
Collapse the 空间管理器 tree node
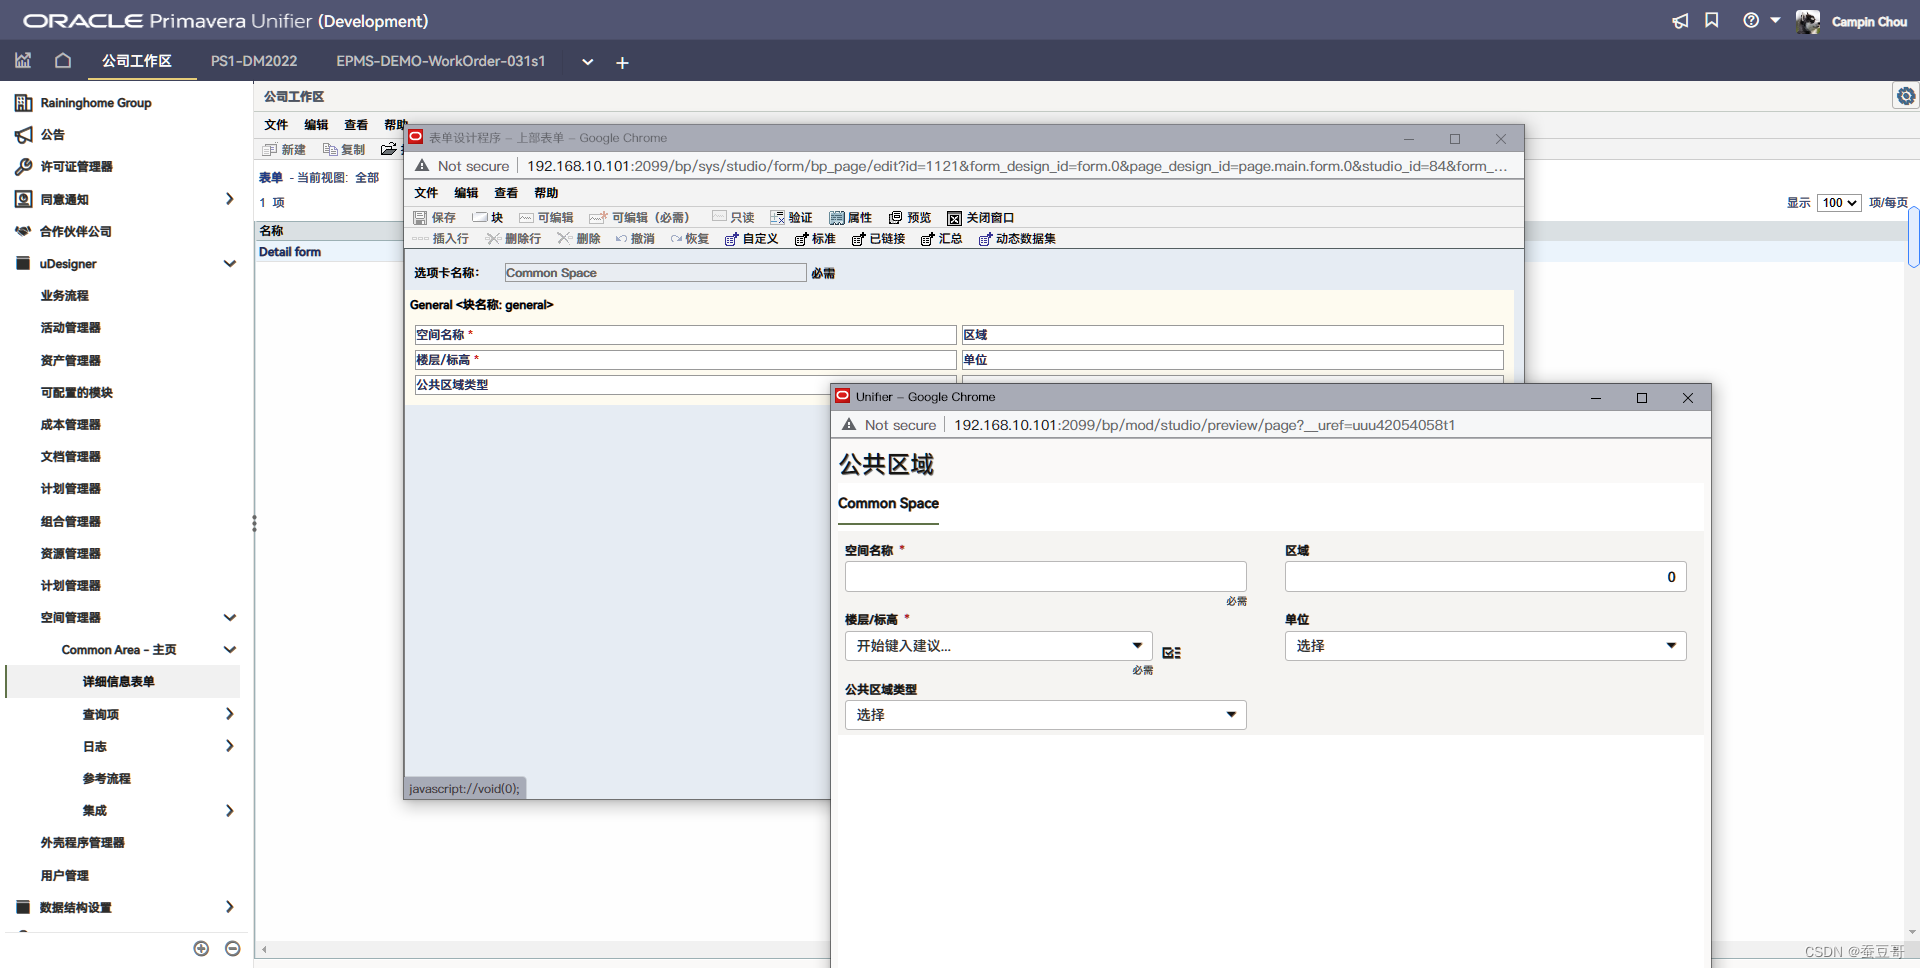pyautogui.click(x=230, y=618)
